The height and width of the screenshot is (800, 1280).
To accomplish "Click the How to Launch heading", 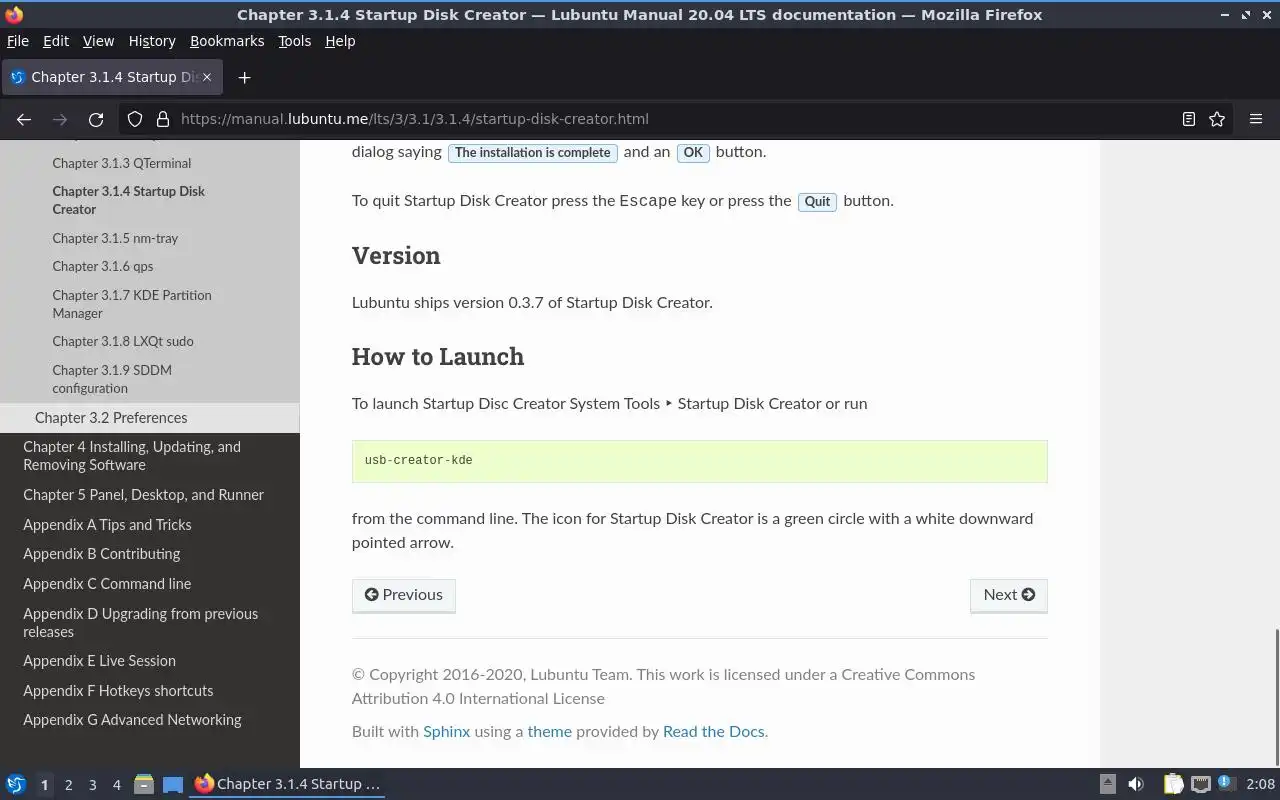I will (x=438, y=357).
